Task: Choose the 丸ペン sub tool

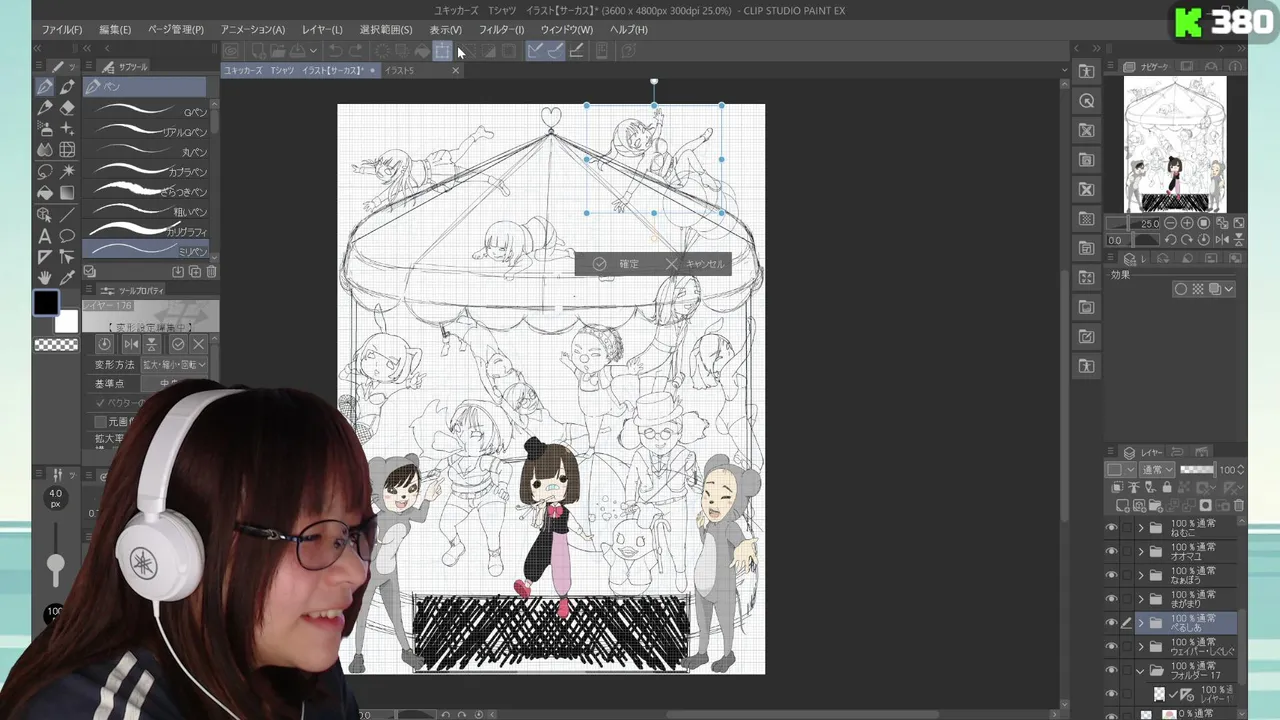Action: click(147, 151)
